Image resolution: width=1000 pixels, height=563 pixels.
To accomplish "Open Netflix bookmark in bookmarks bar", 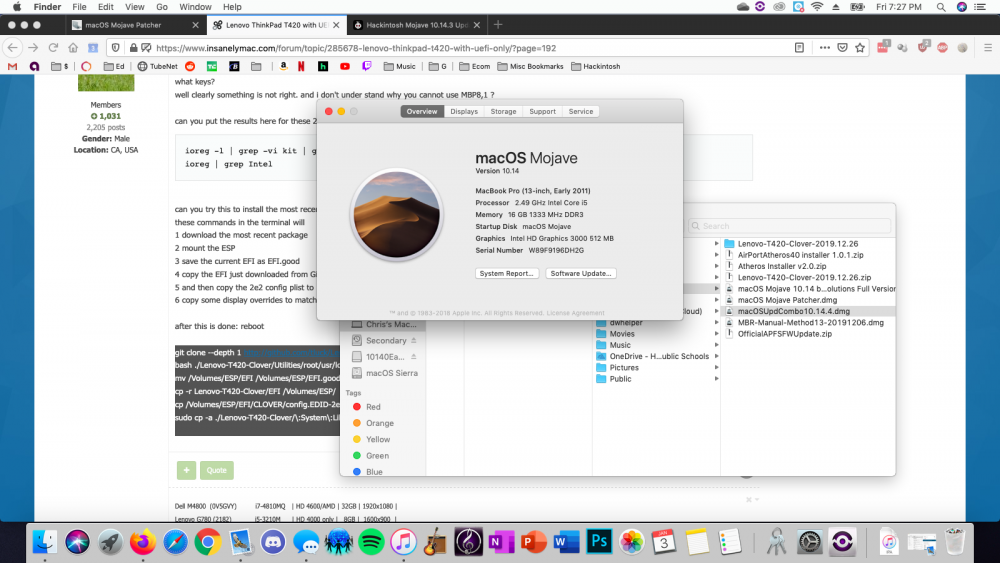I will (301, 66).
